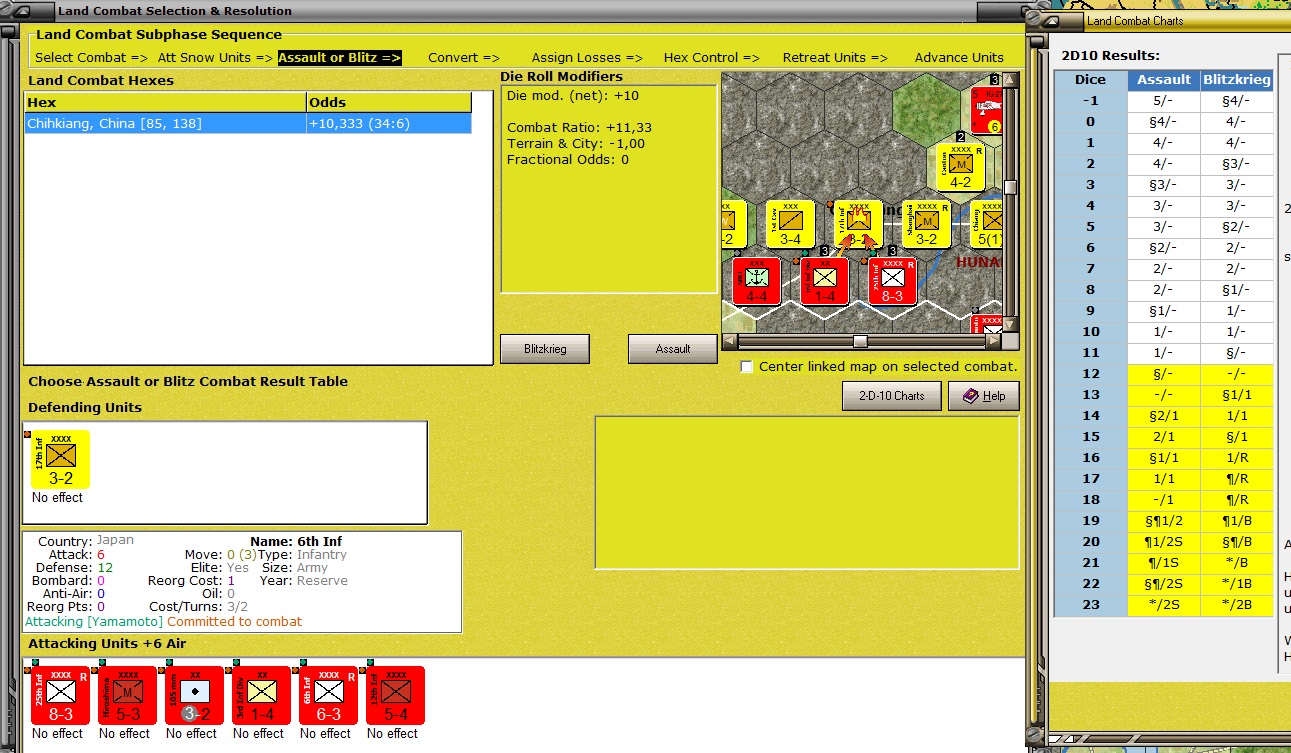The image size is (1291, 753).
Task: Click the 'Retreat Units =>' subphase step
Action: 835,57
